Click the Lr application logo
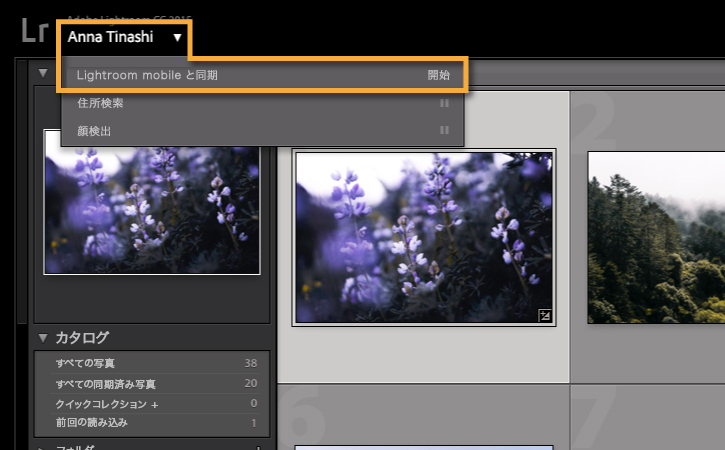The image size is (725, 450). (x=35, y=31)
